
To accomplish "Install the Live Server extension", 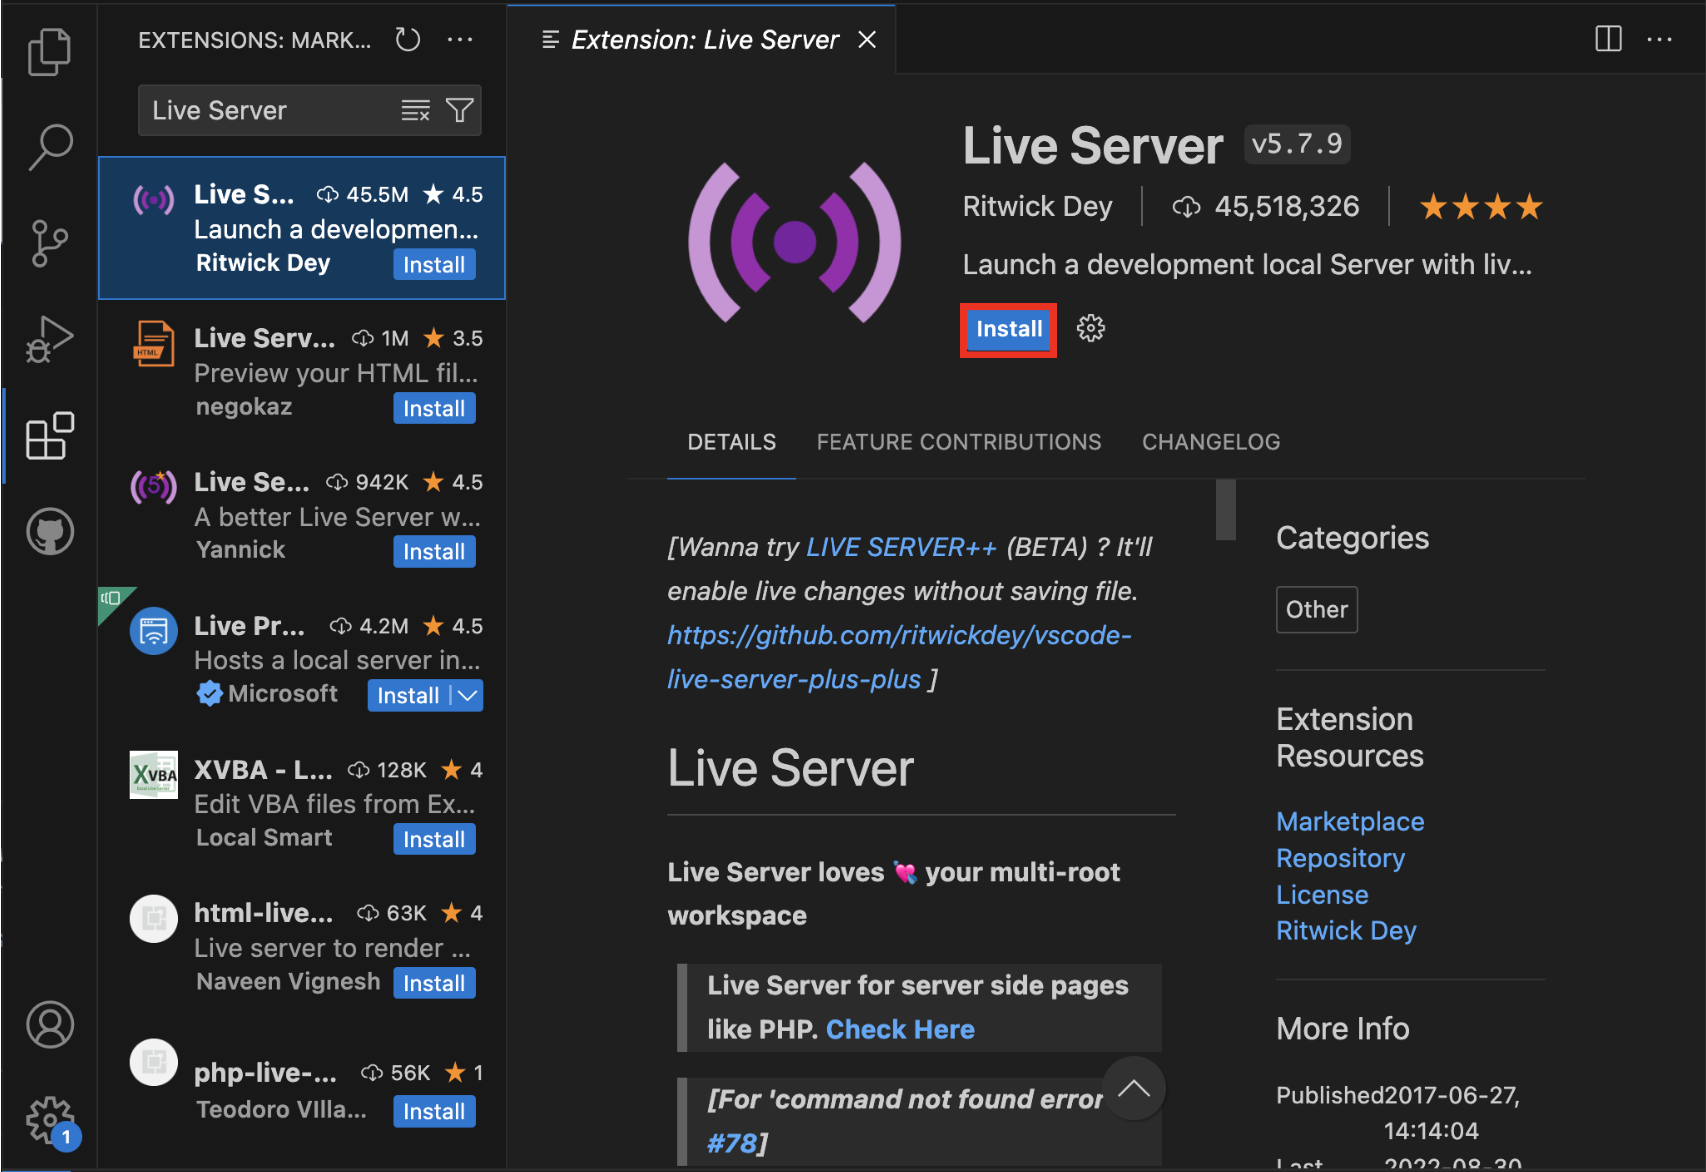I will click(x=1007, y=328).
